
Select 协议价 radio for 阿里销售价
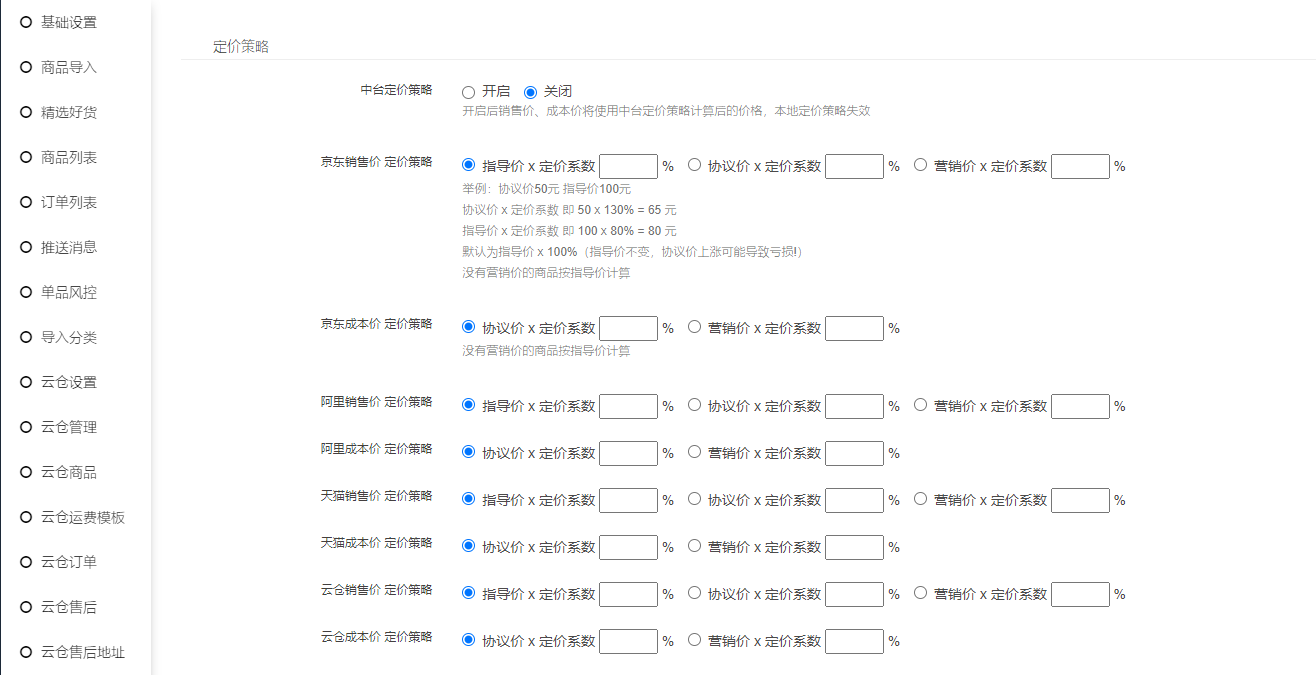tap(694, 405)
